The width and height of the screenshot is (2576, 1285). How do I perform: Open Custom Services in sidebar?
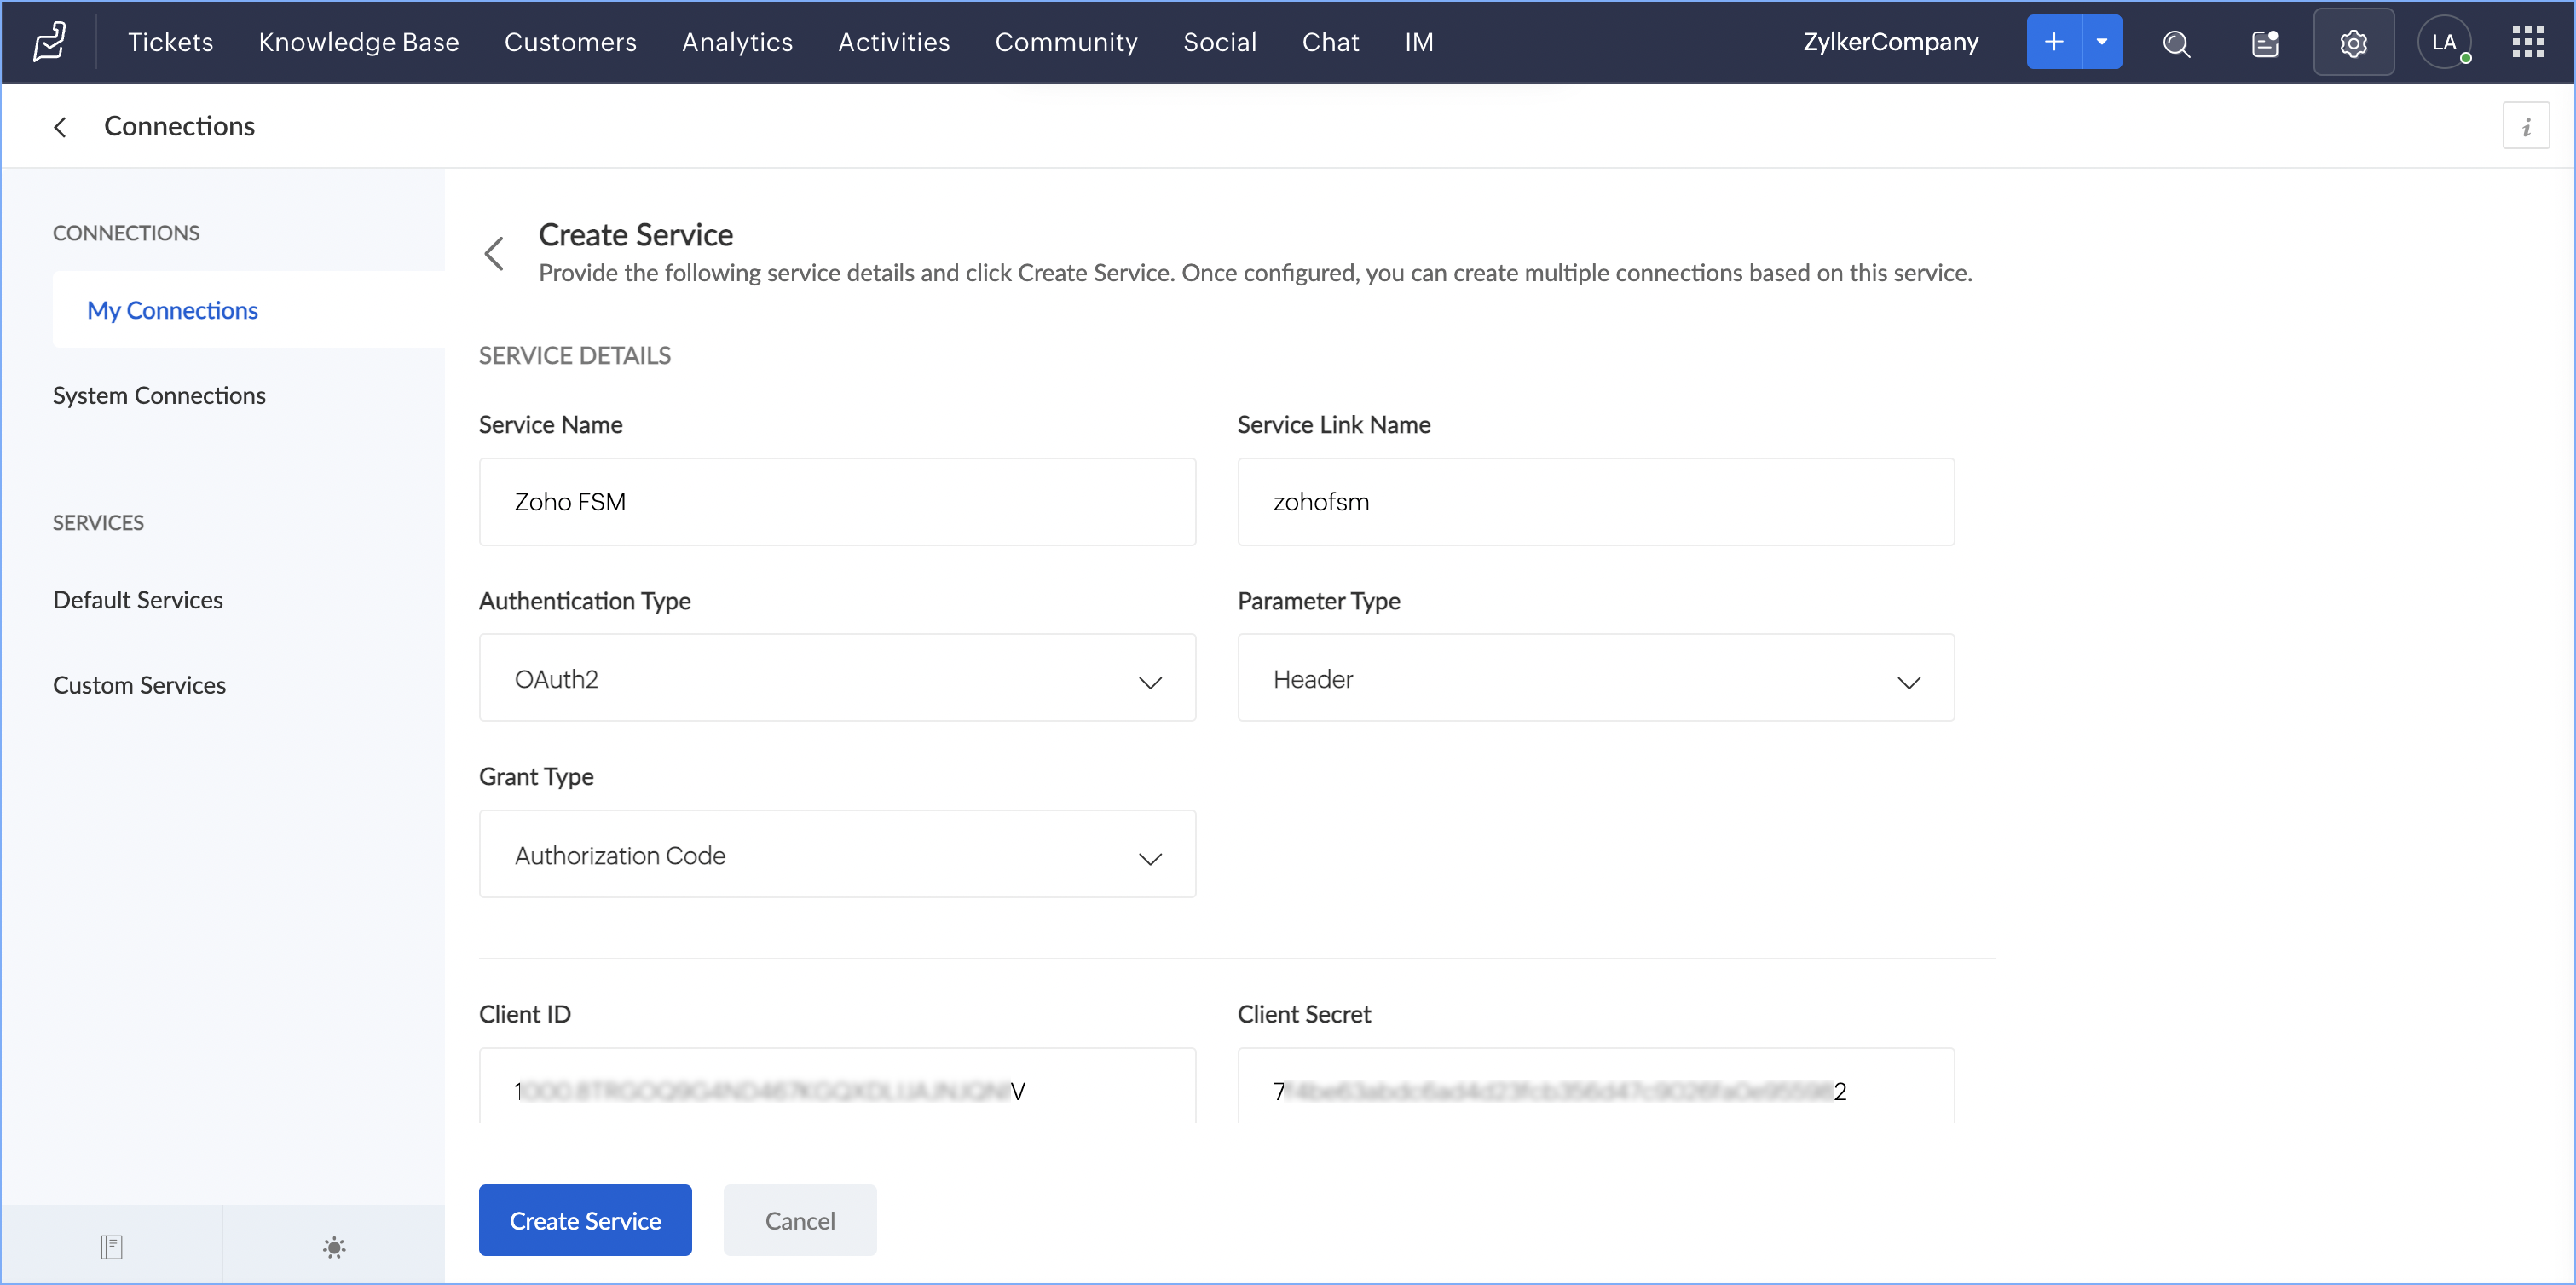tap(139, 685)
